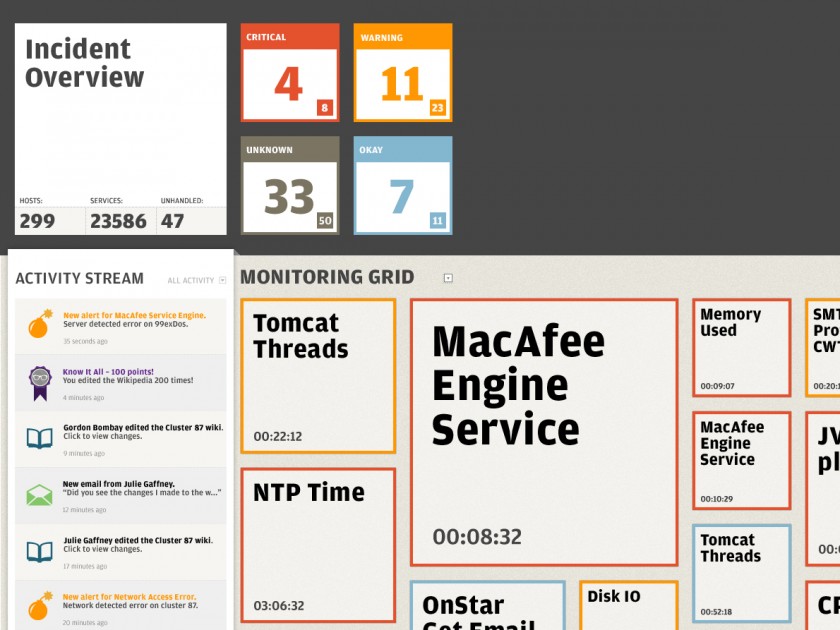Open the Tomcat Threads tile timed 00:22:12
This screenshot has width=840, height=630.
point(318,376)
